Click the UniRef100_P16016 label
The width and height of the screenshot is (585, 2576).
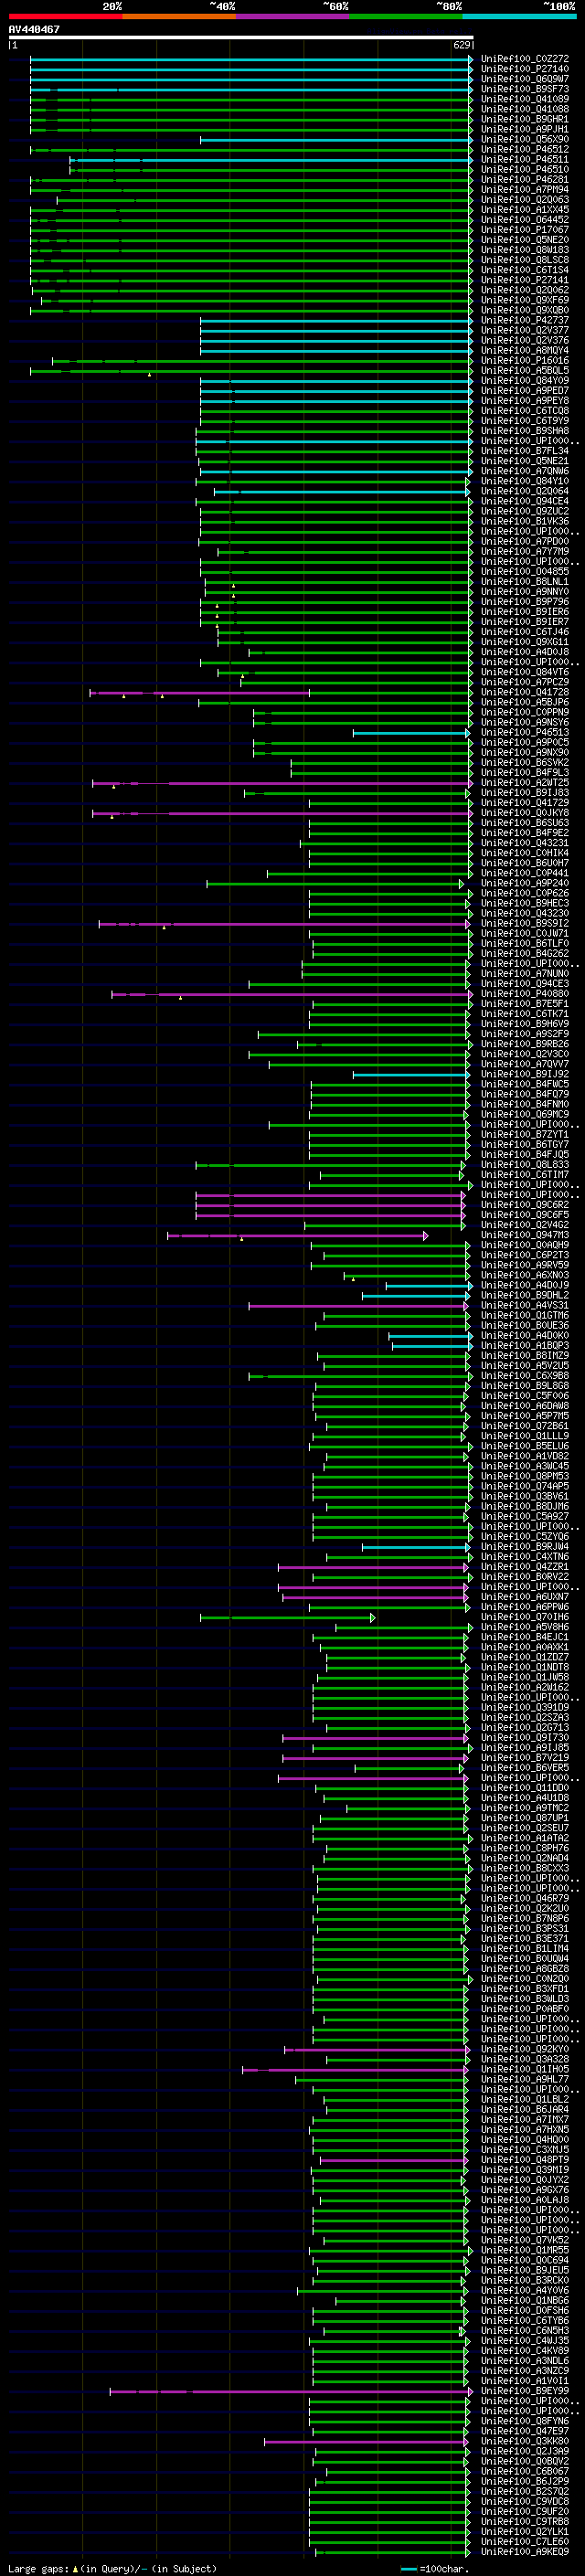pyautogui.click(x=524, y=360)
